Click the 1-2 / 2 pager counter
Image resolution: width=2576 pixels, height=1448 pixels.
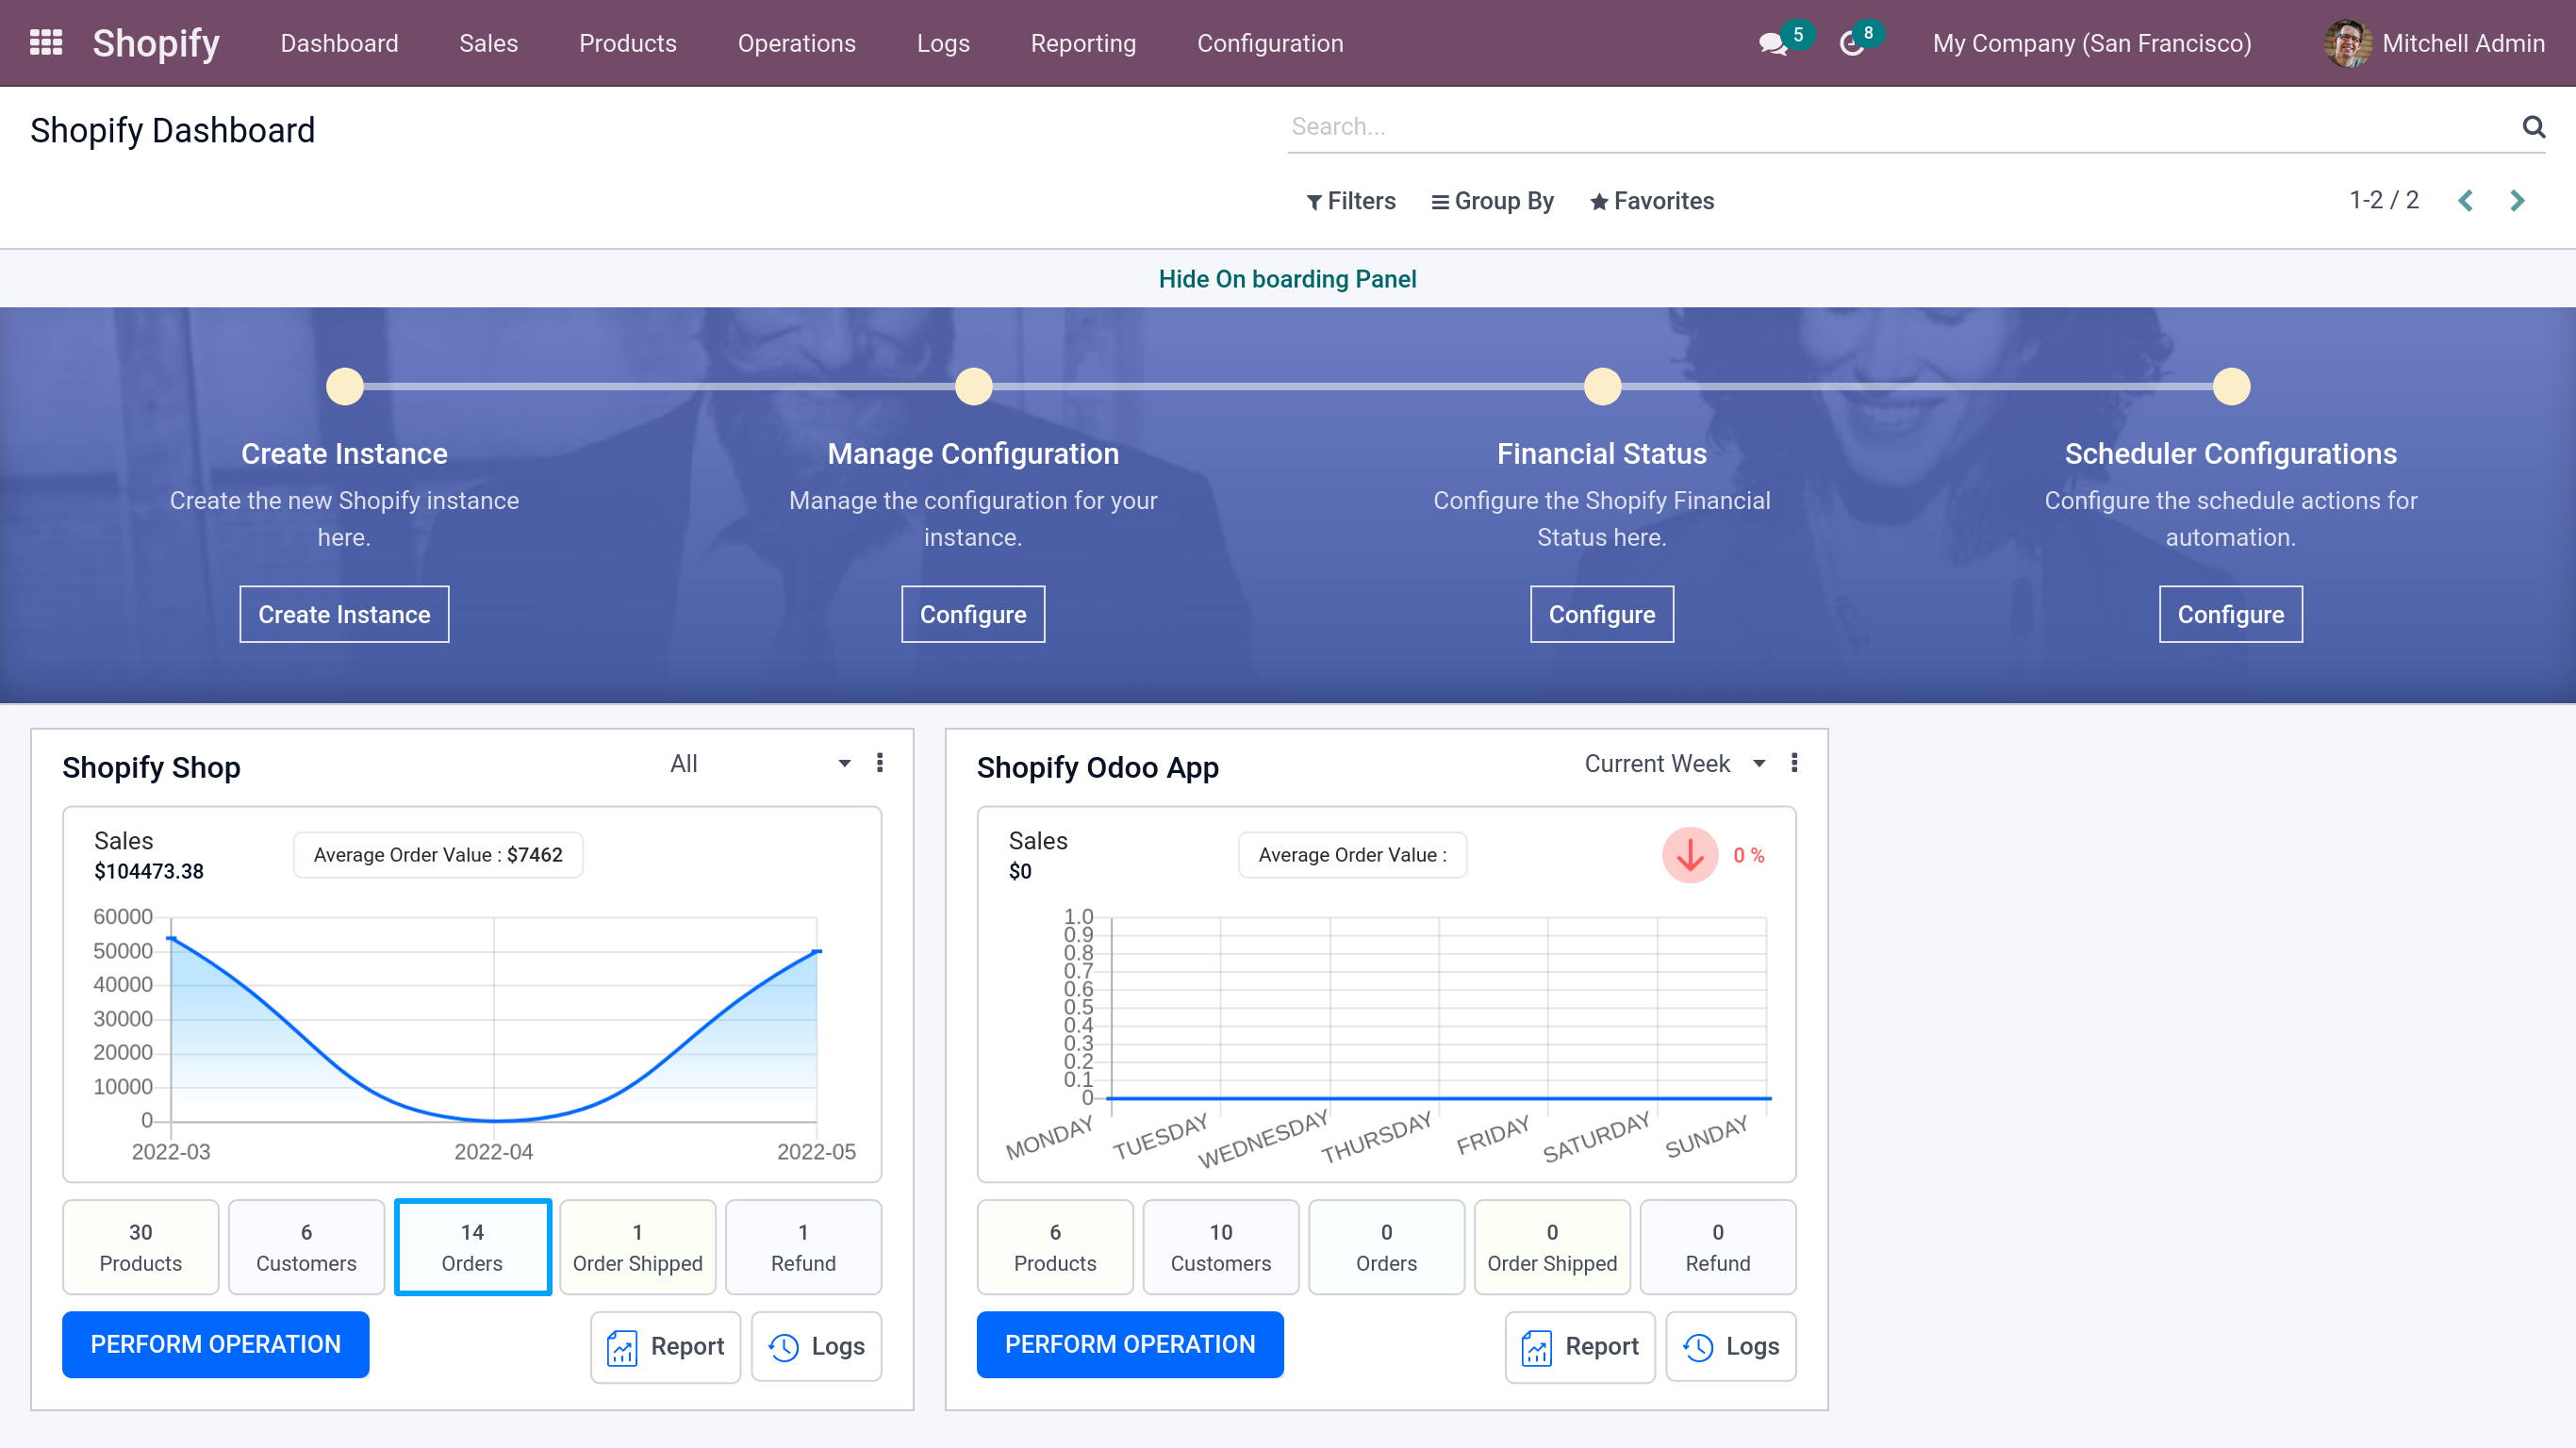pos(2384,201)
